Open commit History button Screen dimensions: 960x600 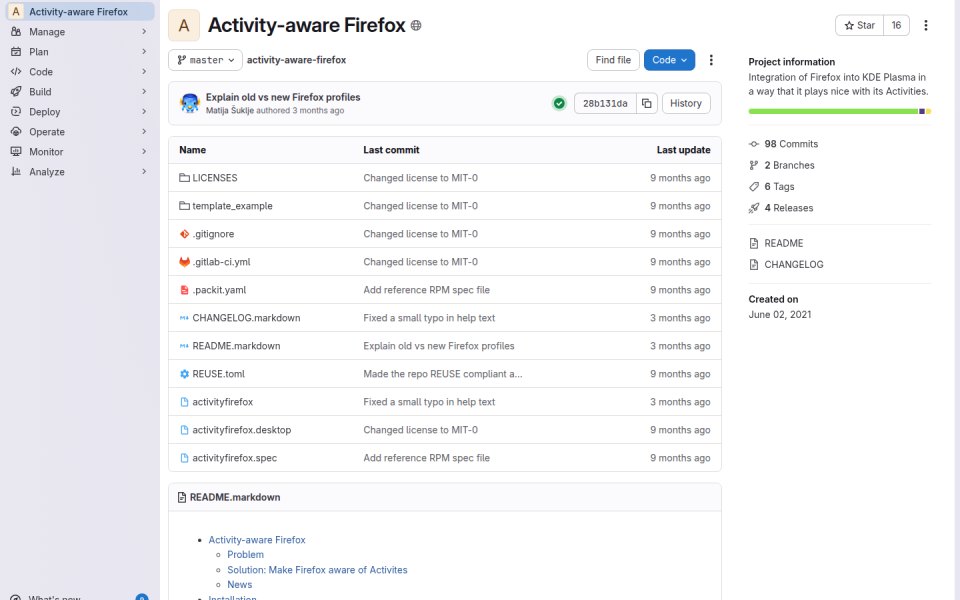pyautogui.click(x=686, y=103)
